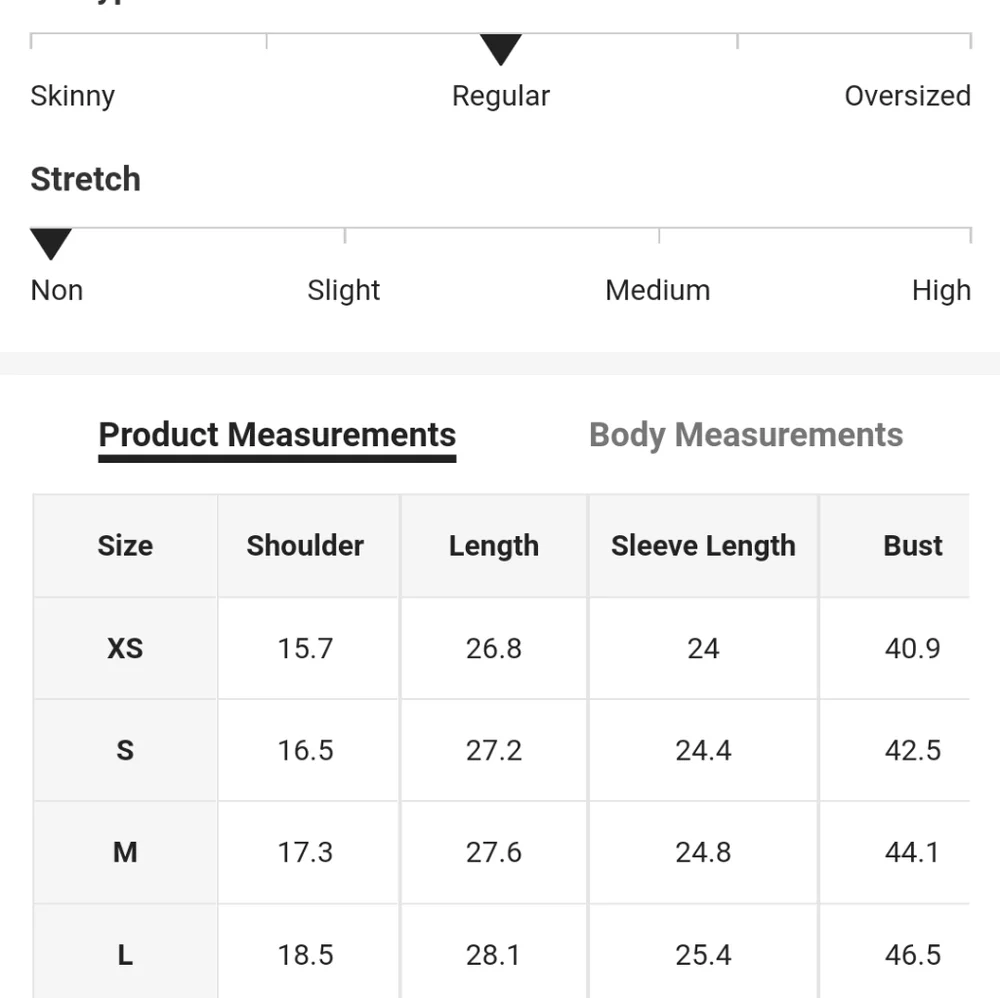The image size is (1000, 998).
Task: Click the Length column header
Action: click(x=494, y=546)
